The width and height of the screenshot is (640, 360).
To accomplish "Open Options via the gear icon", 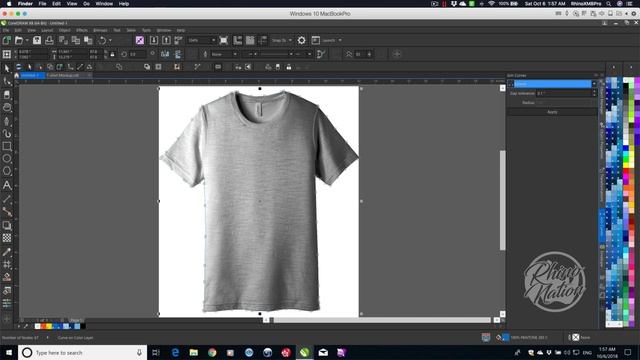I will point(301,40).
